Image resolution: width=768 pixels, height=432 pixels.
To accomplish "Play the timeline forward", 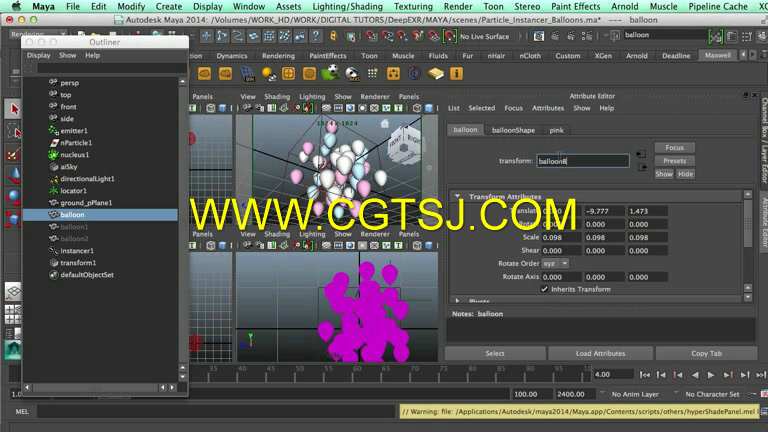I will point(711,375).
